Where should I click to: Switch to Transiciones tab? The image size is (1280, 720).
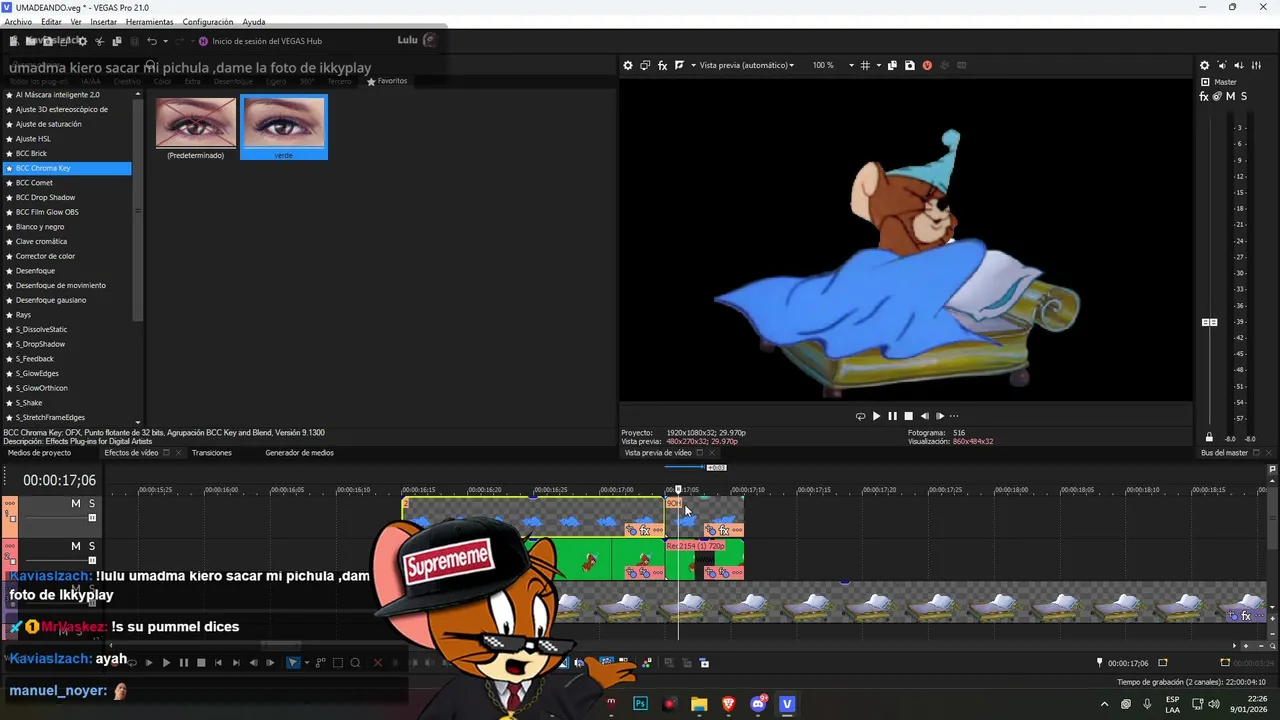(212, 453)
